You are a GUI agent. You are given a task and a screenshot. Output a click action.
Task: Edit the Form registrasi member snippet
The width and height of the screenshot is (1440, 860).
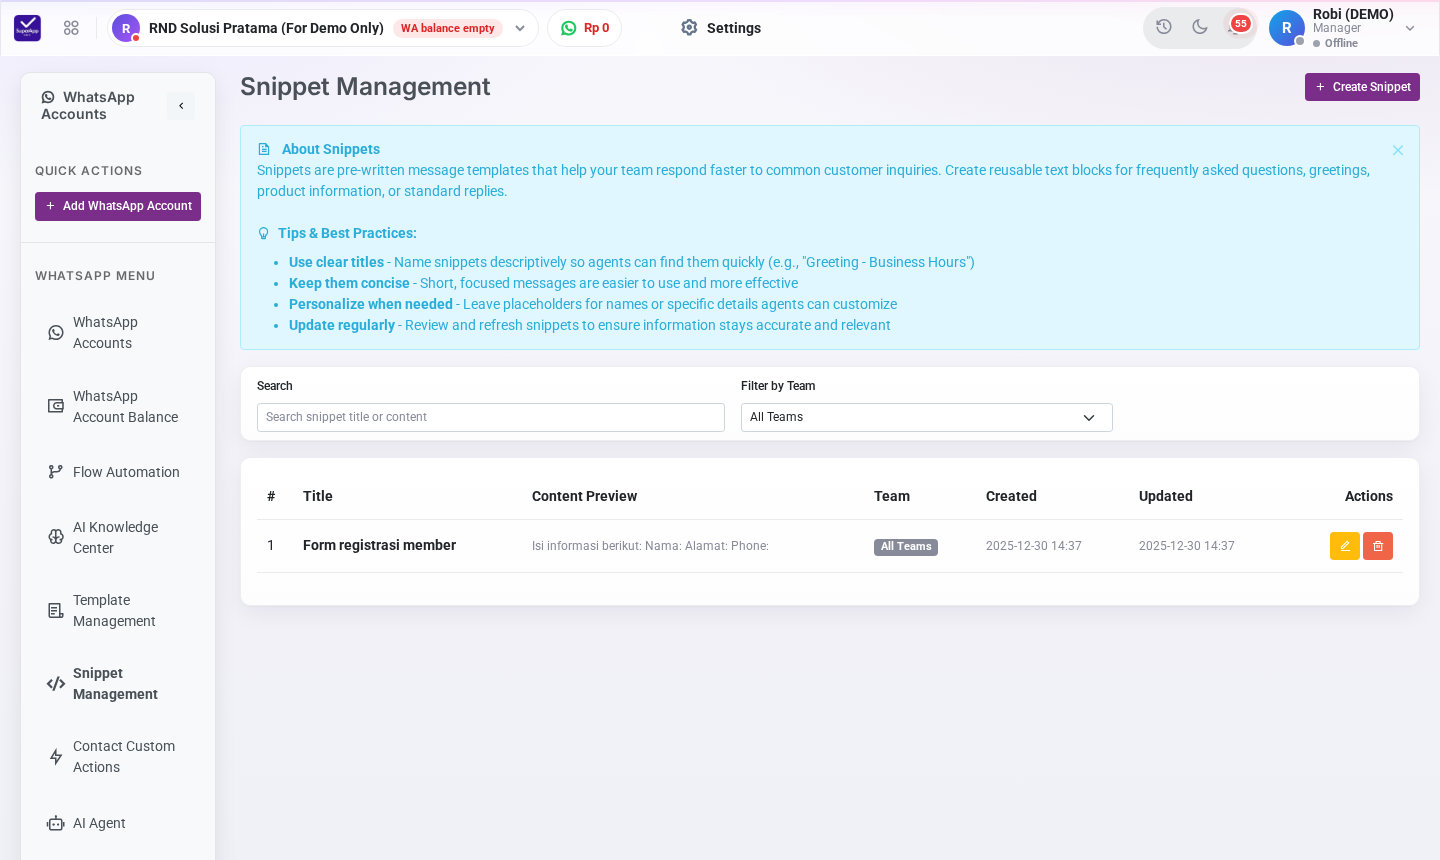pyautogui.click(x=1344, y=546)
